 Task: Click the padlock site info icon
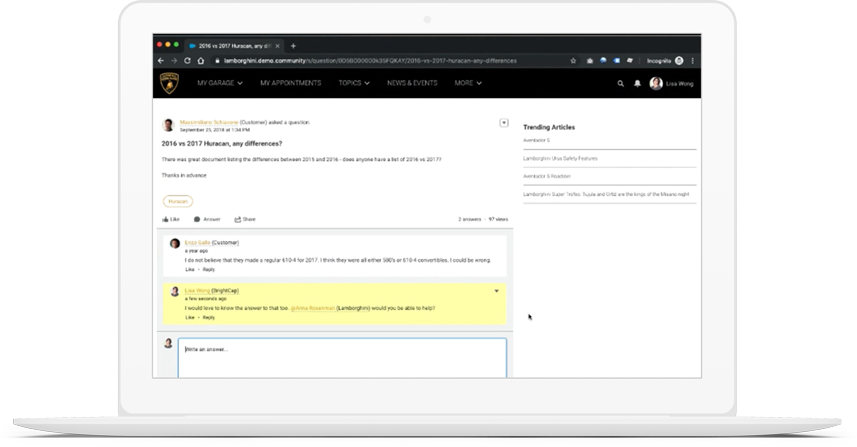217,61
